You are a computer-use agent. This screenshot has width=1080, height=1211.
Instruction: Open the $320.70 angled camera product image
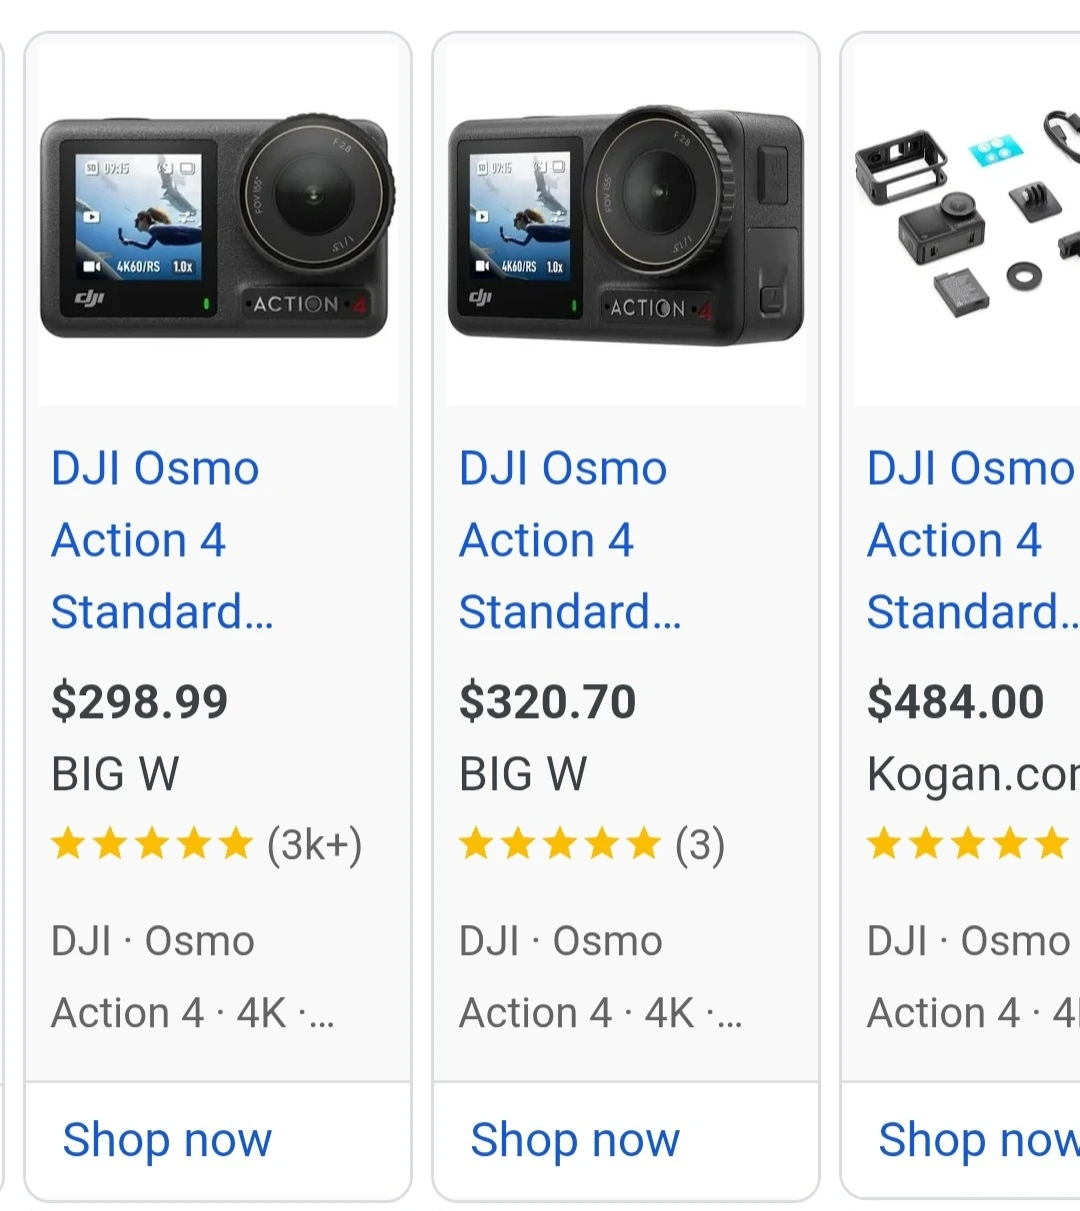[626, 225]
